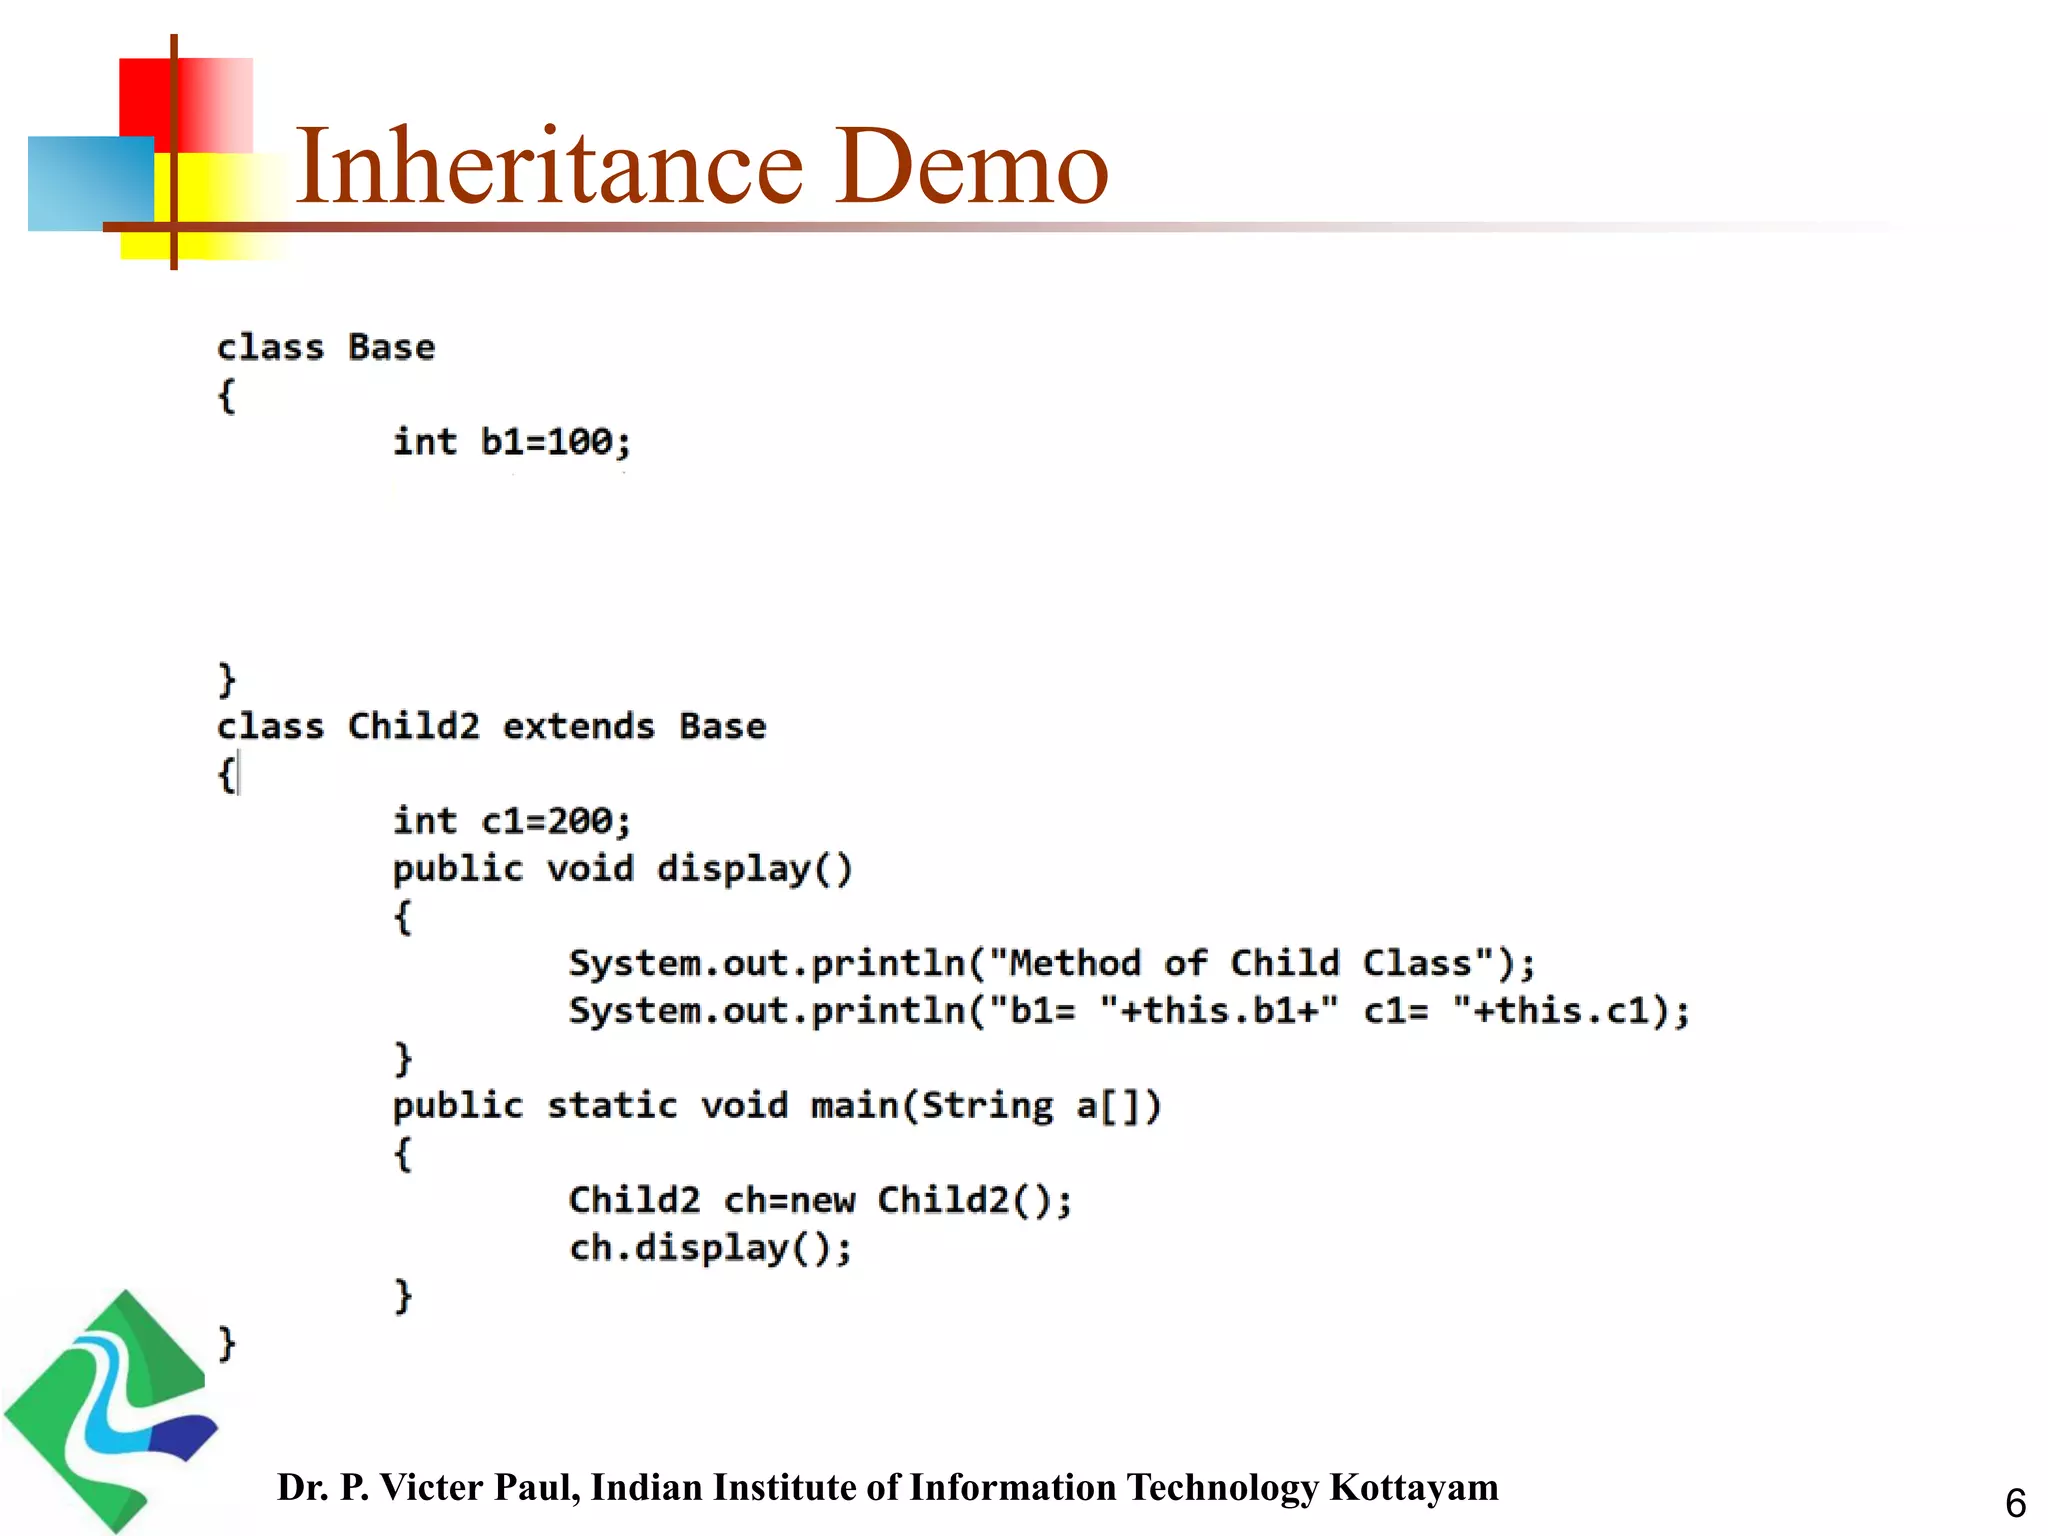Click the opening brace with text cursor
2048x1536 pixels.
point(228,774)
